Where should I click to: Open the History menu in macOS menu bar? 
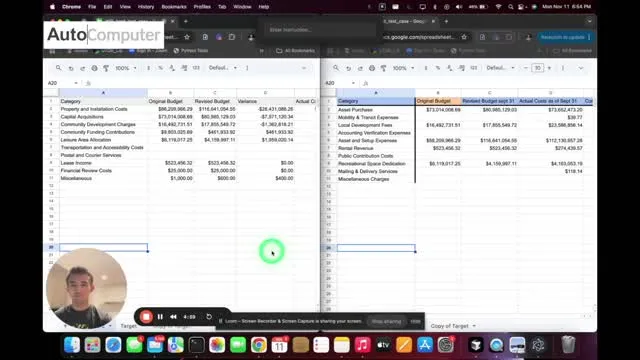pyautogui.click(x=146, y=7)
